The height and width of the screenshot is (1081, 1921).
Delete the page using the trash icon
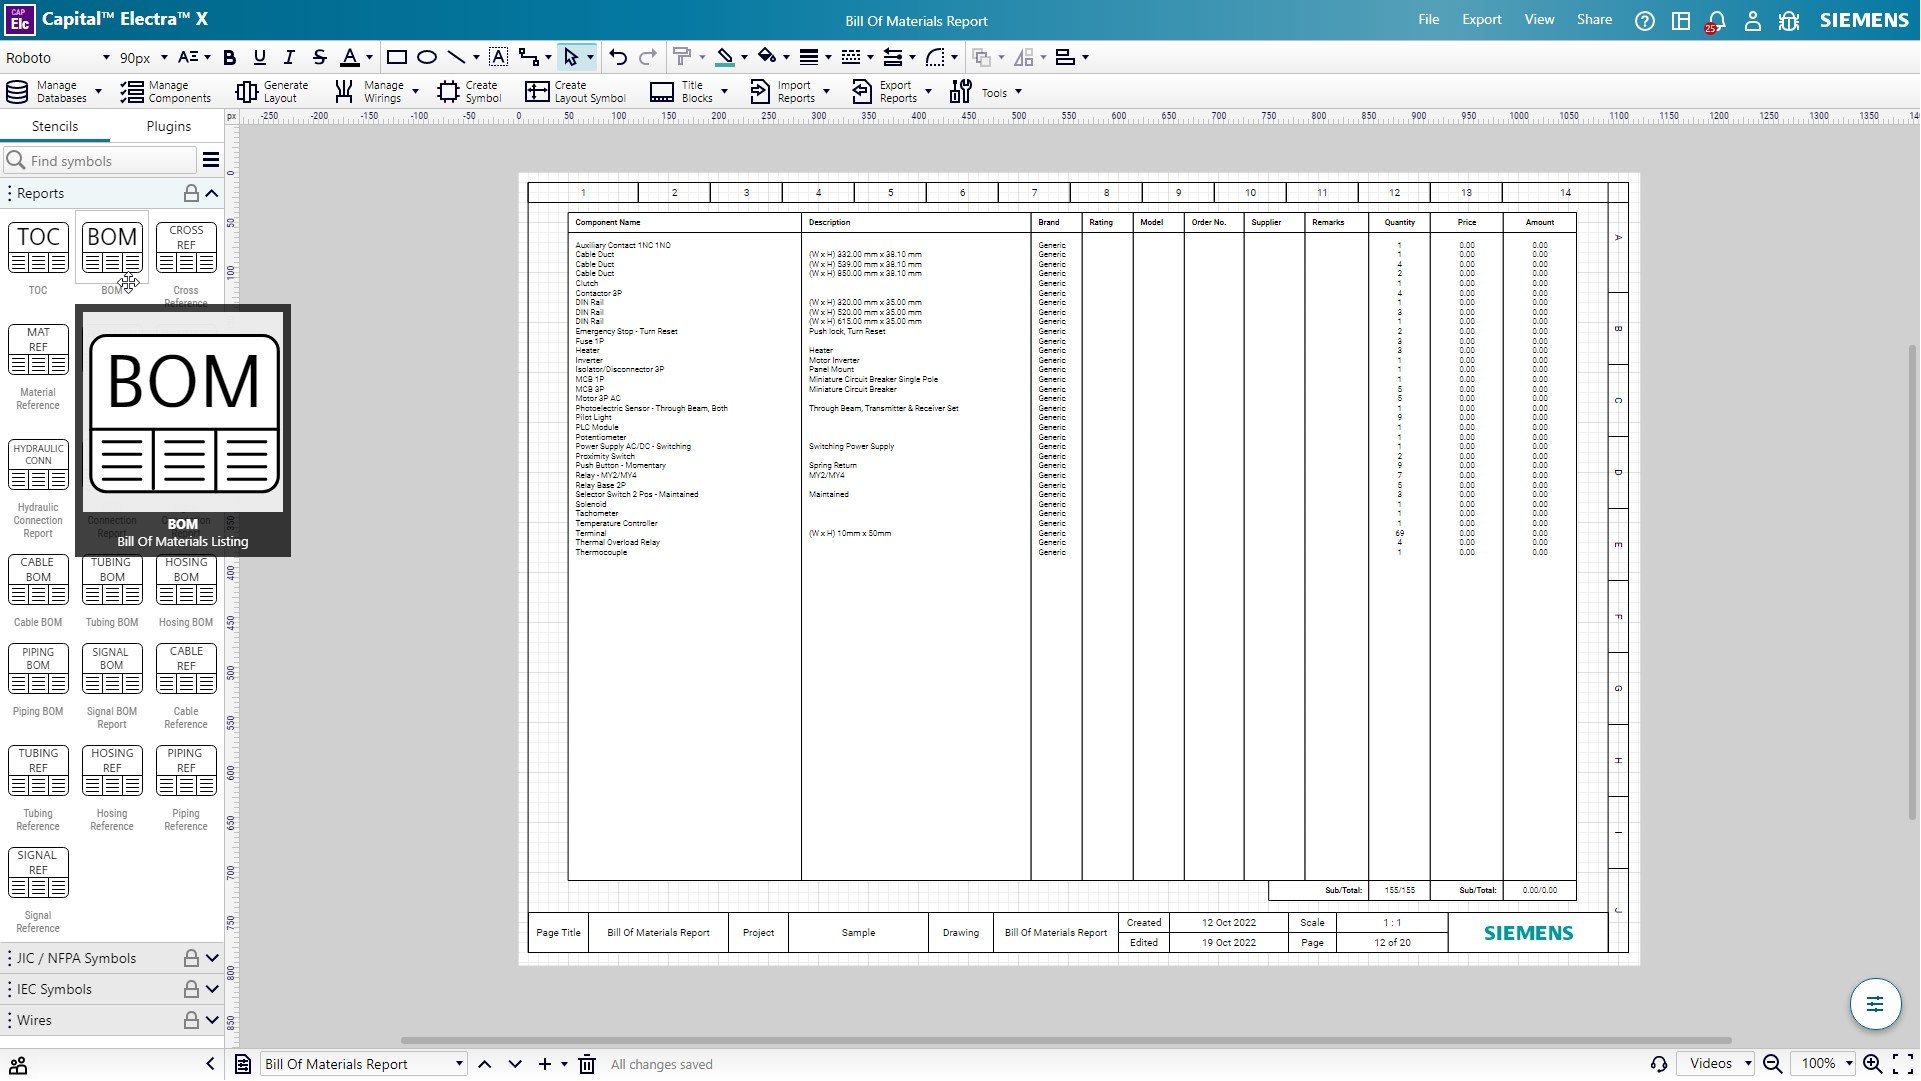(588, 1064)
